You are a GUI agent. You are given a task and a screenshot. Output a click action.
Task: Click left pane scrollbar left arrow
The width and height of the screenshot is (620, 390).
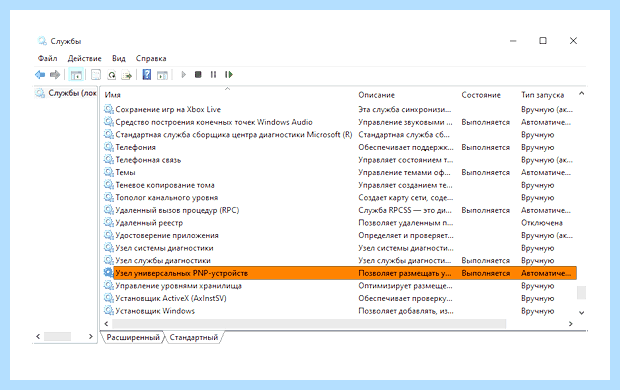38,337
